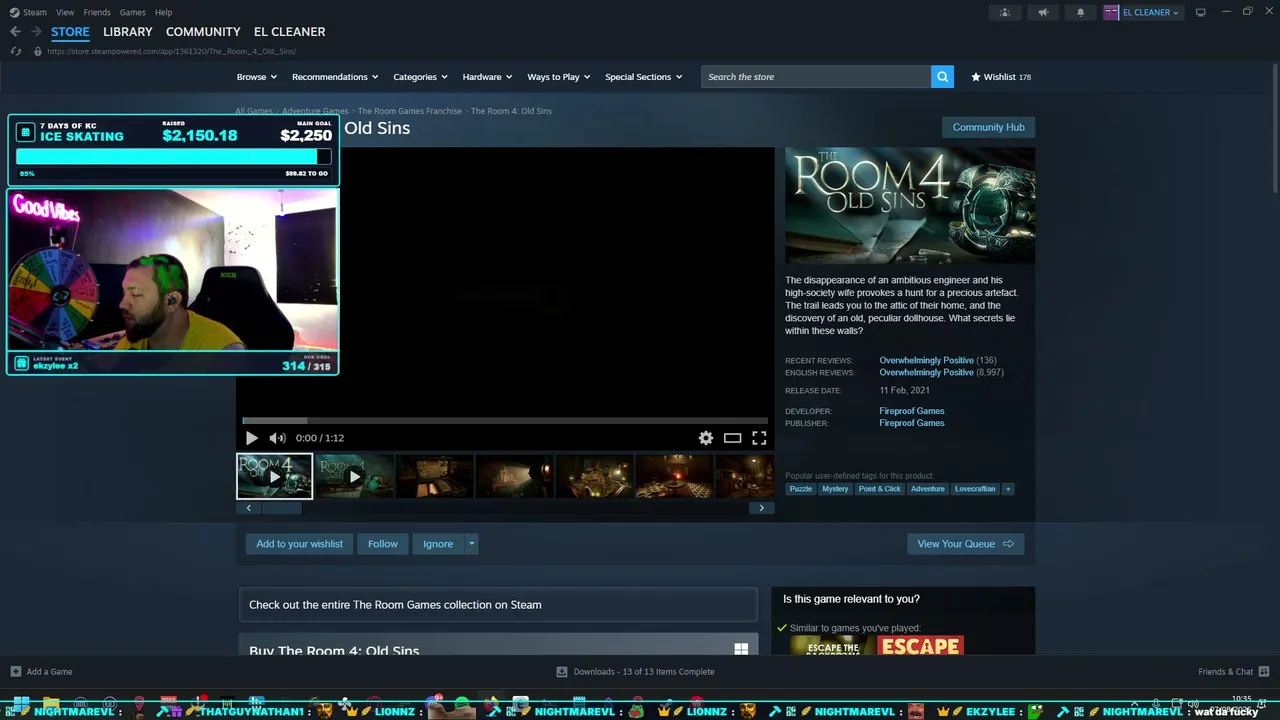Click the Search the store field

pyautogui.click(x=816, y=77)
